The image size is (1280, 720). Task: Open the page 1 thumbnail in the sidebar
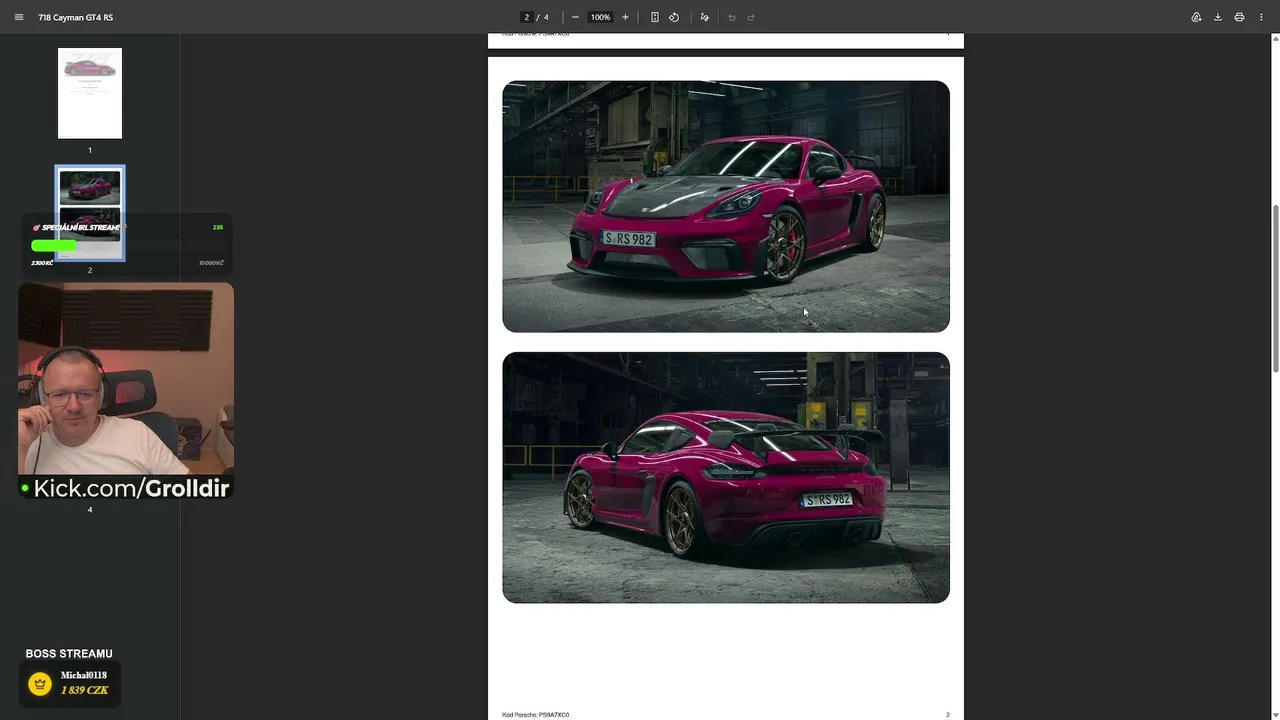click(90, 93)
